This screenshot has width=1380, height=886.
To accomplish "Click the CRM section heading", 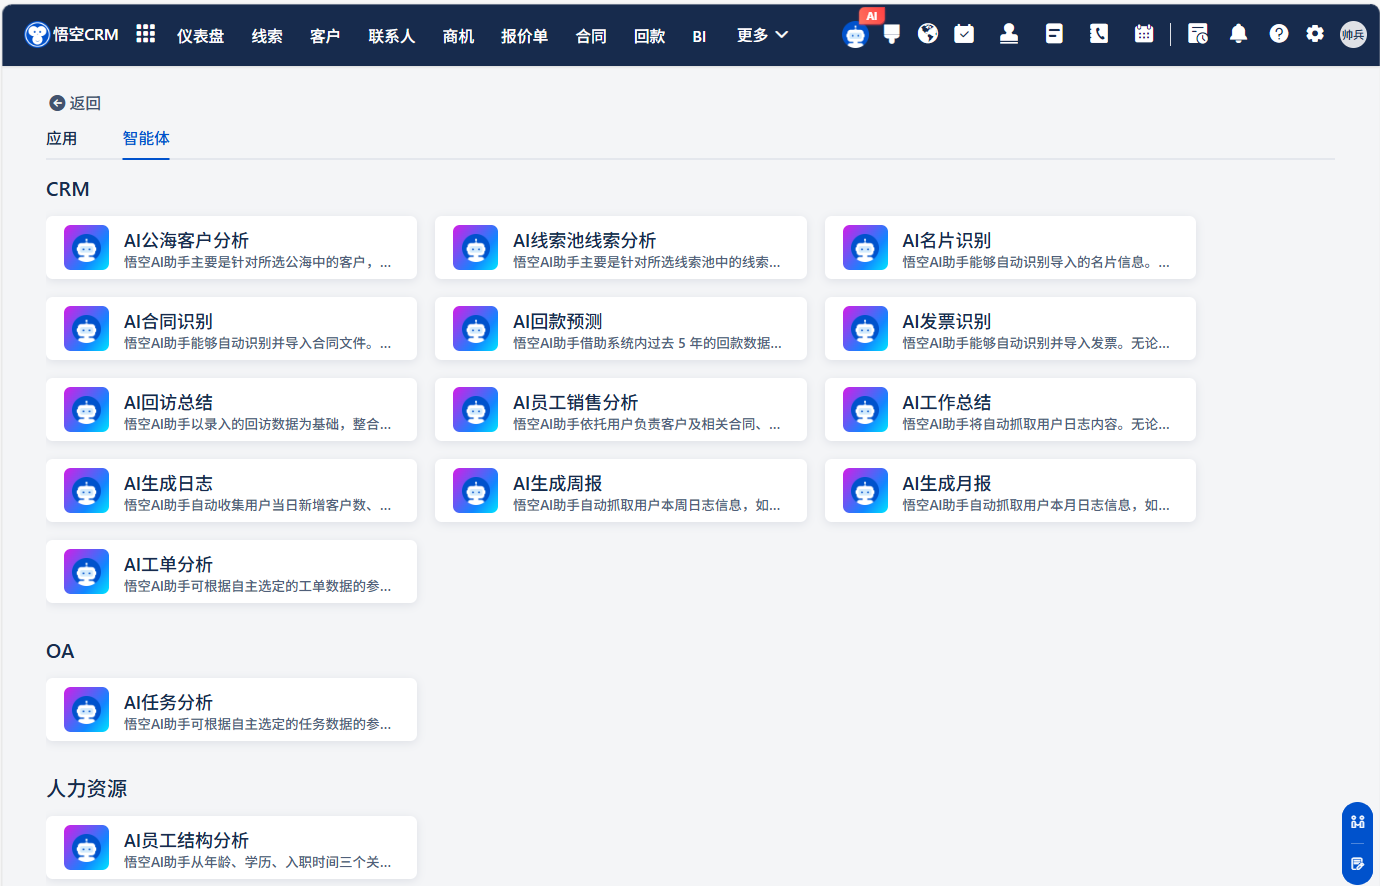I will (x=68, y=189).
